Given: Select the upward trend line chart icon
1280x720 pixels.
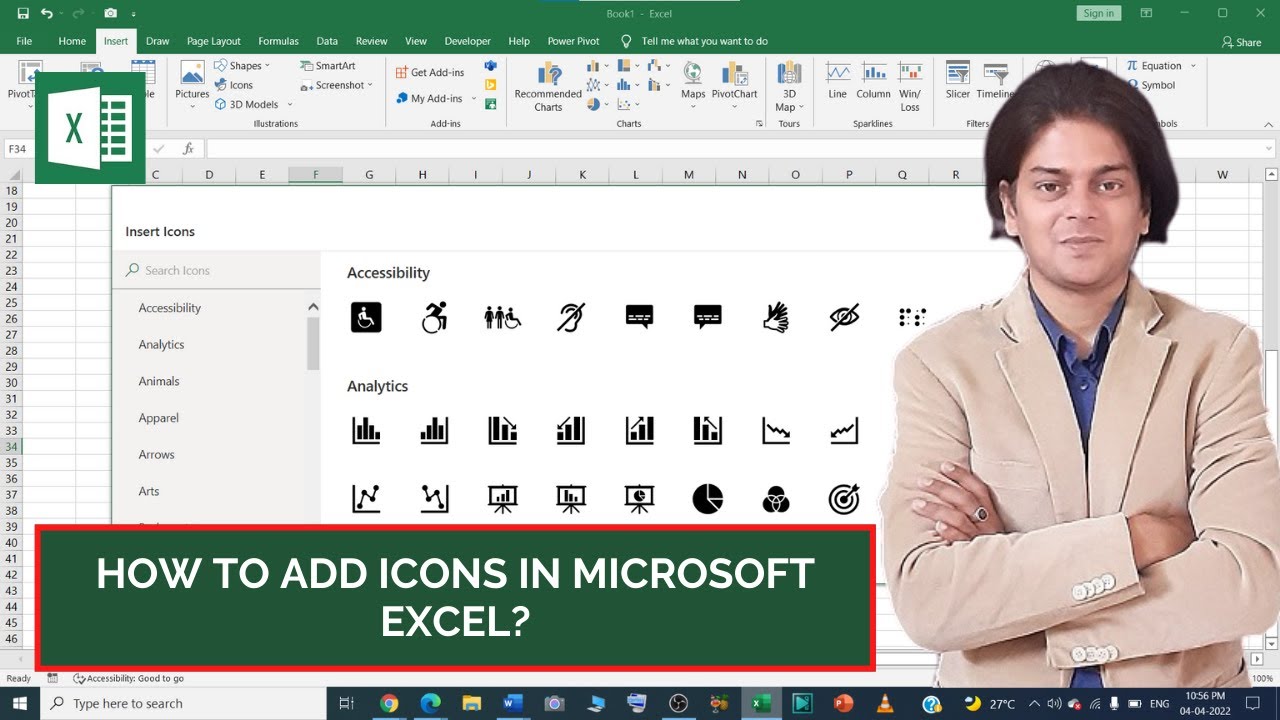Looking at the screenshot, I should pyautogui.click(x=844, y=431).
